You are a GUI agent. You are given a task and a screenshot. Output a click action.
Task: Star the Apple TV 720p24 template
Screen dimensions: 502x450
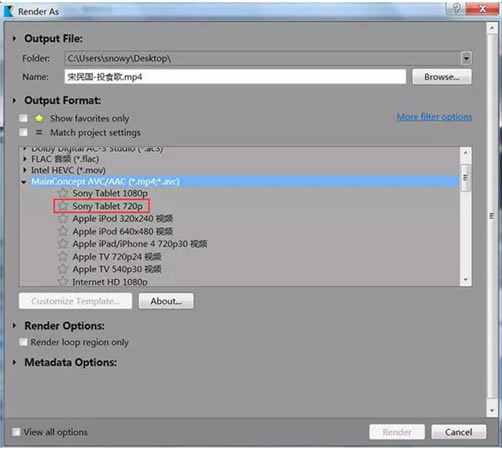pyautogui.click(x=63, y=256)
